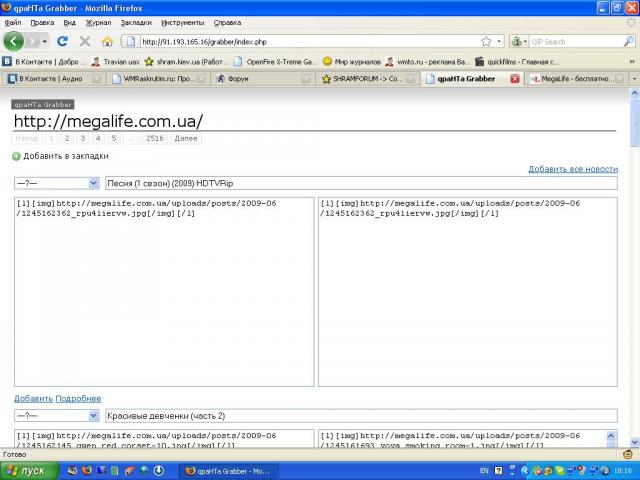
Task: Click the greyed Forward arrow button
Action: point(33,41)
